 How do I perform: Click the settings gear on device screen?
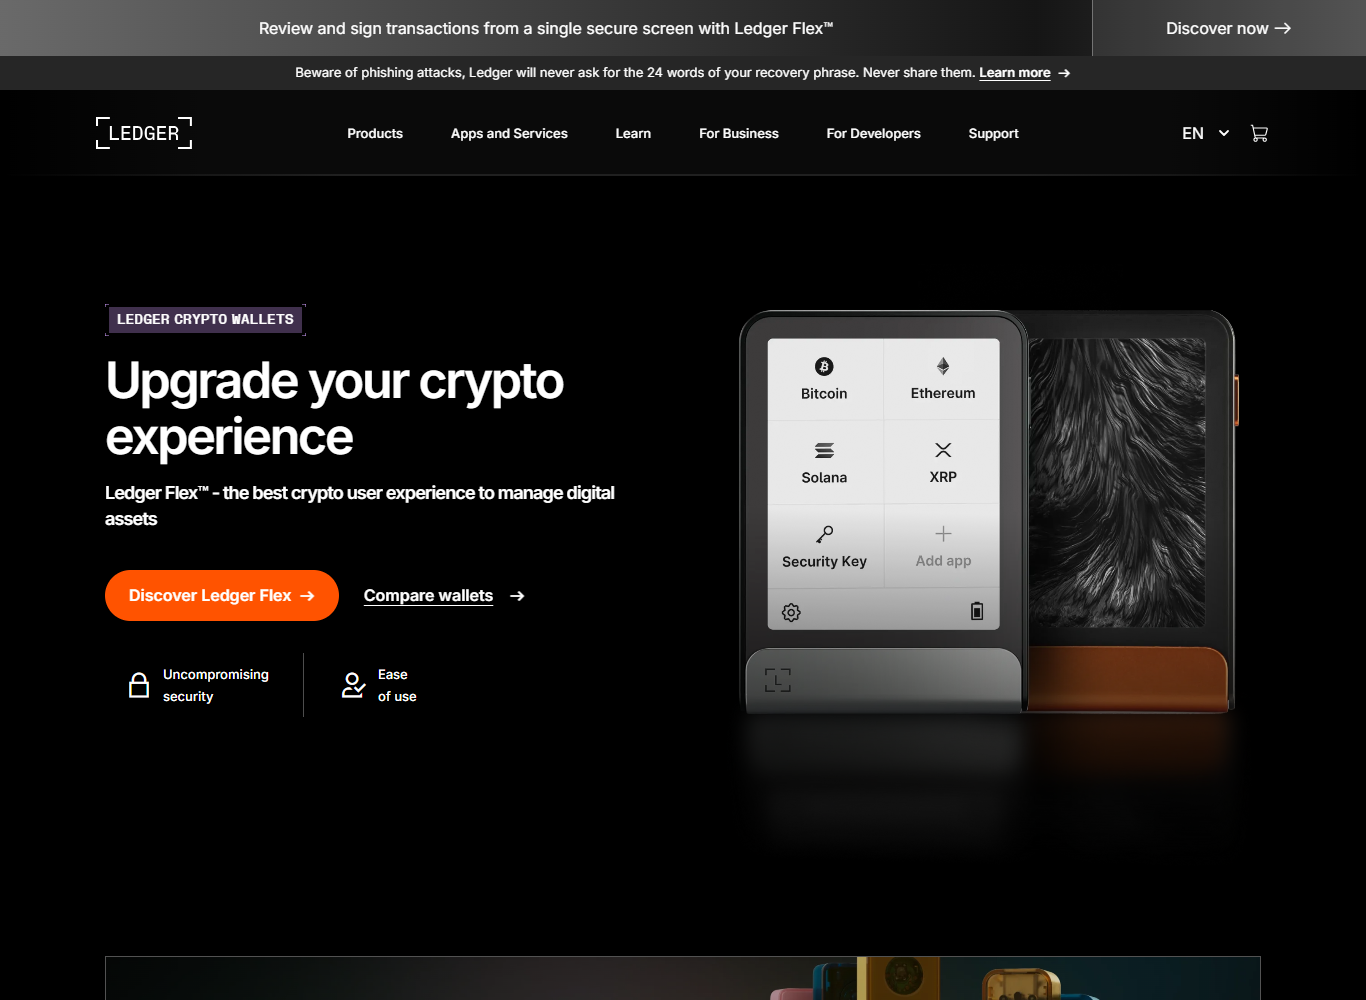coord(791,612)
